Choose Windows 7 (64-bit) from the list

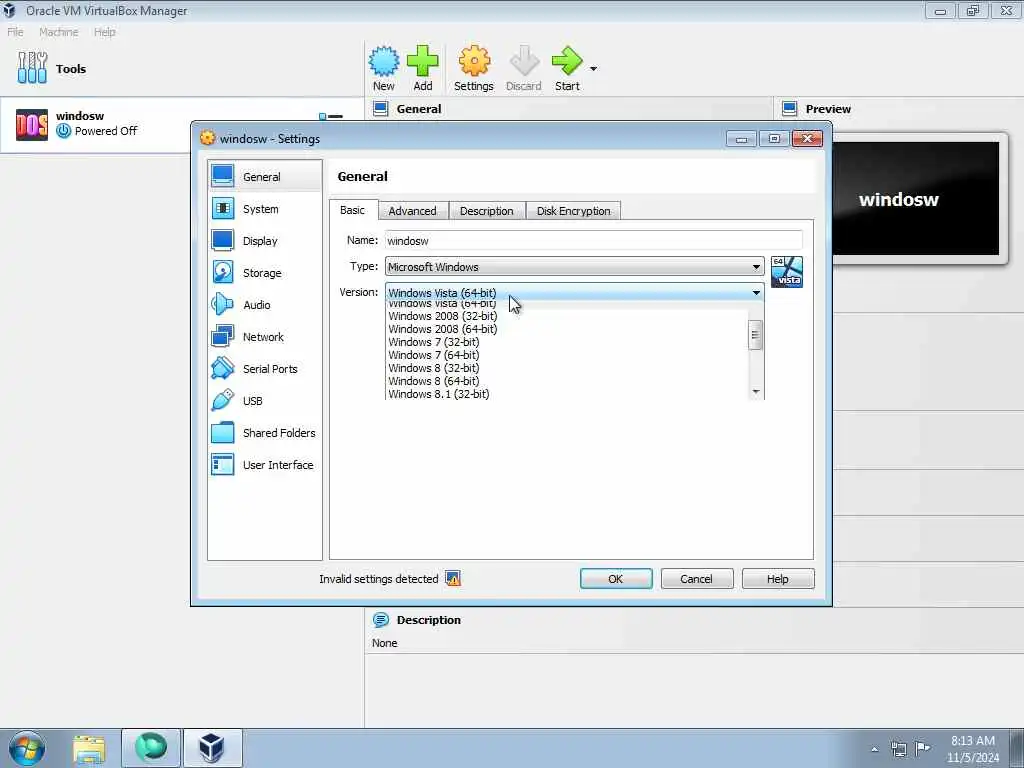(x=567, y=355)
